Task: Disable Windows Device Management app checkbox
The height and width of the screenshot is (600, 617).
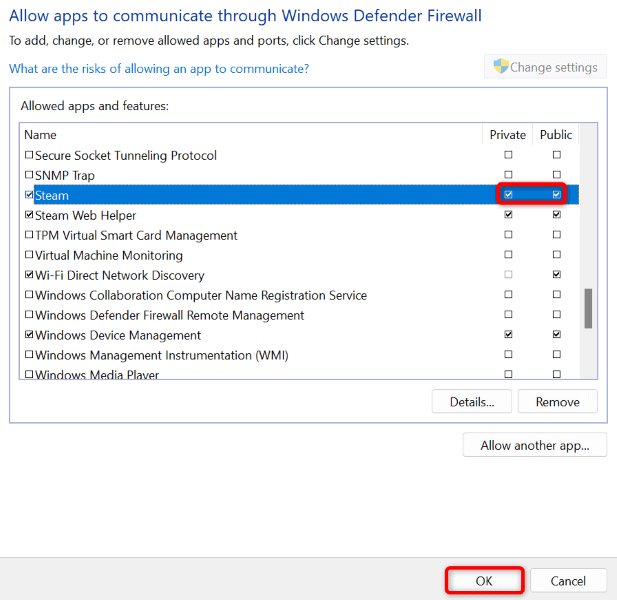Action: (29, 336)
